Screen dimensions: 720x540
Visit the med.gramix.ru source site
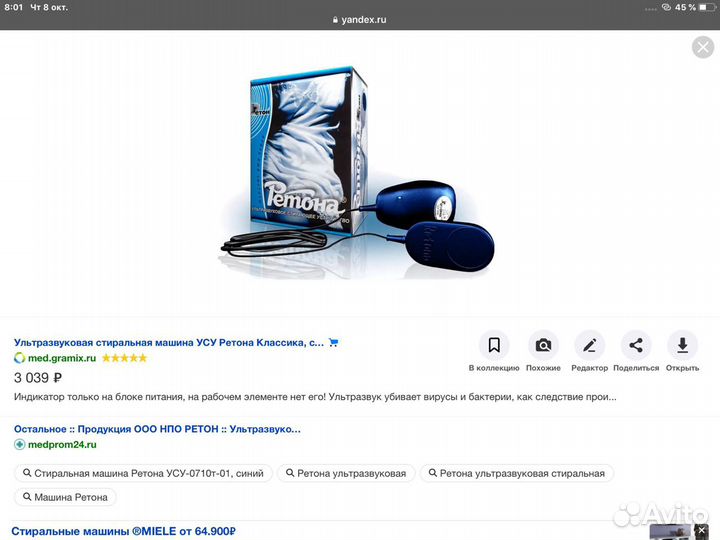[62, 358]
